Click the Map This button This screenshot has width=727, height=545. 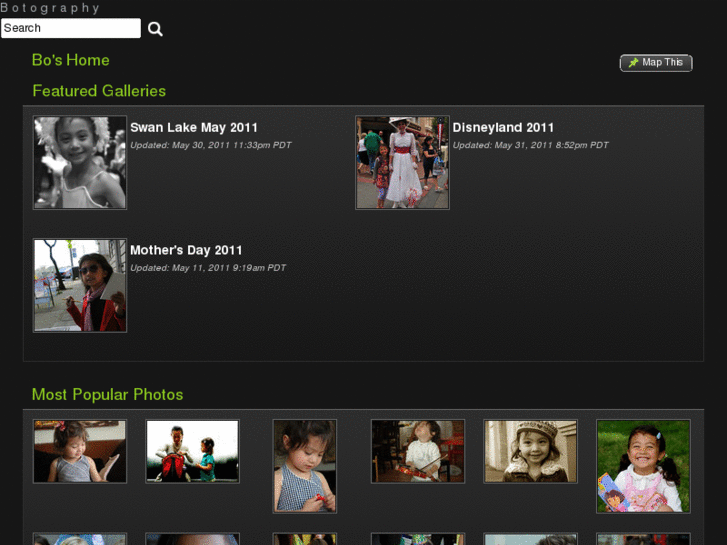pyautogui.click(x=656, y=63)
